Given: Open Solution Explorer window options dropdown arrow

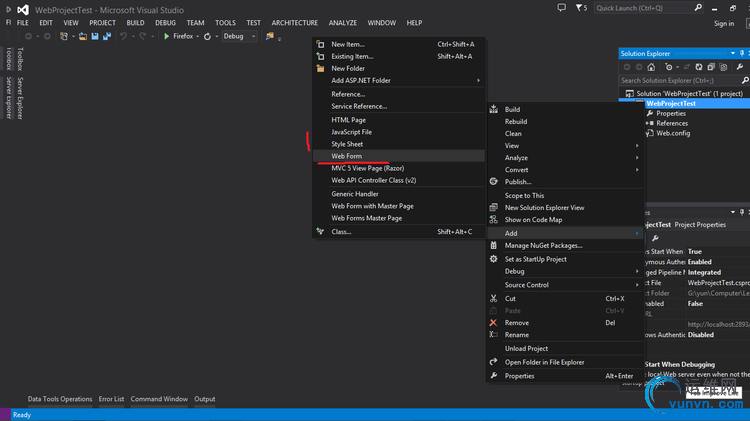Looking at the screenshot, I should [x=733, y=53].
